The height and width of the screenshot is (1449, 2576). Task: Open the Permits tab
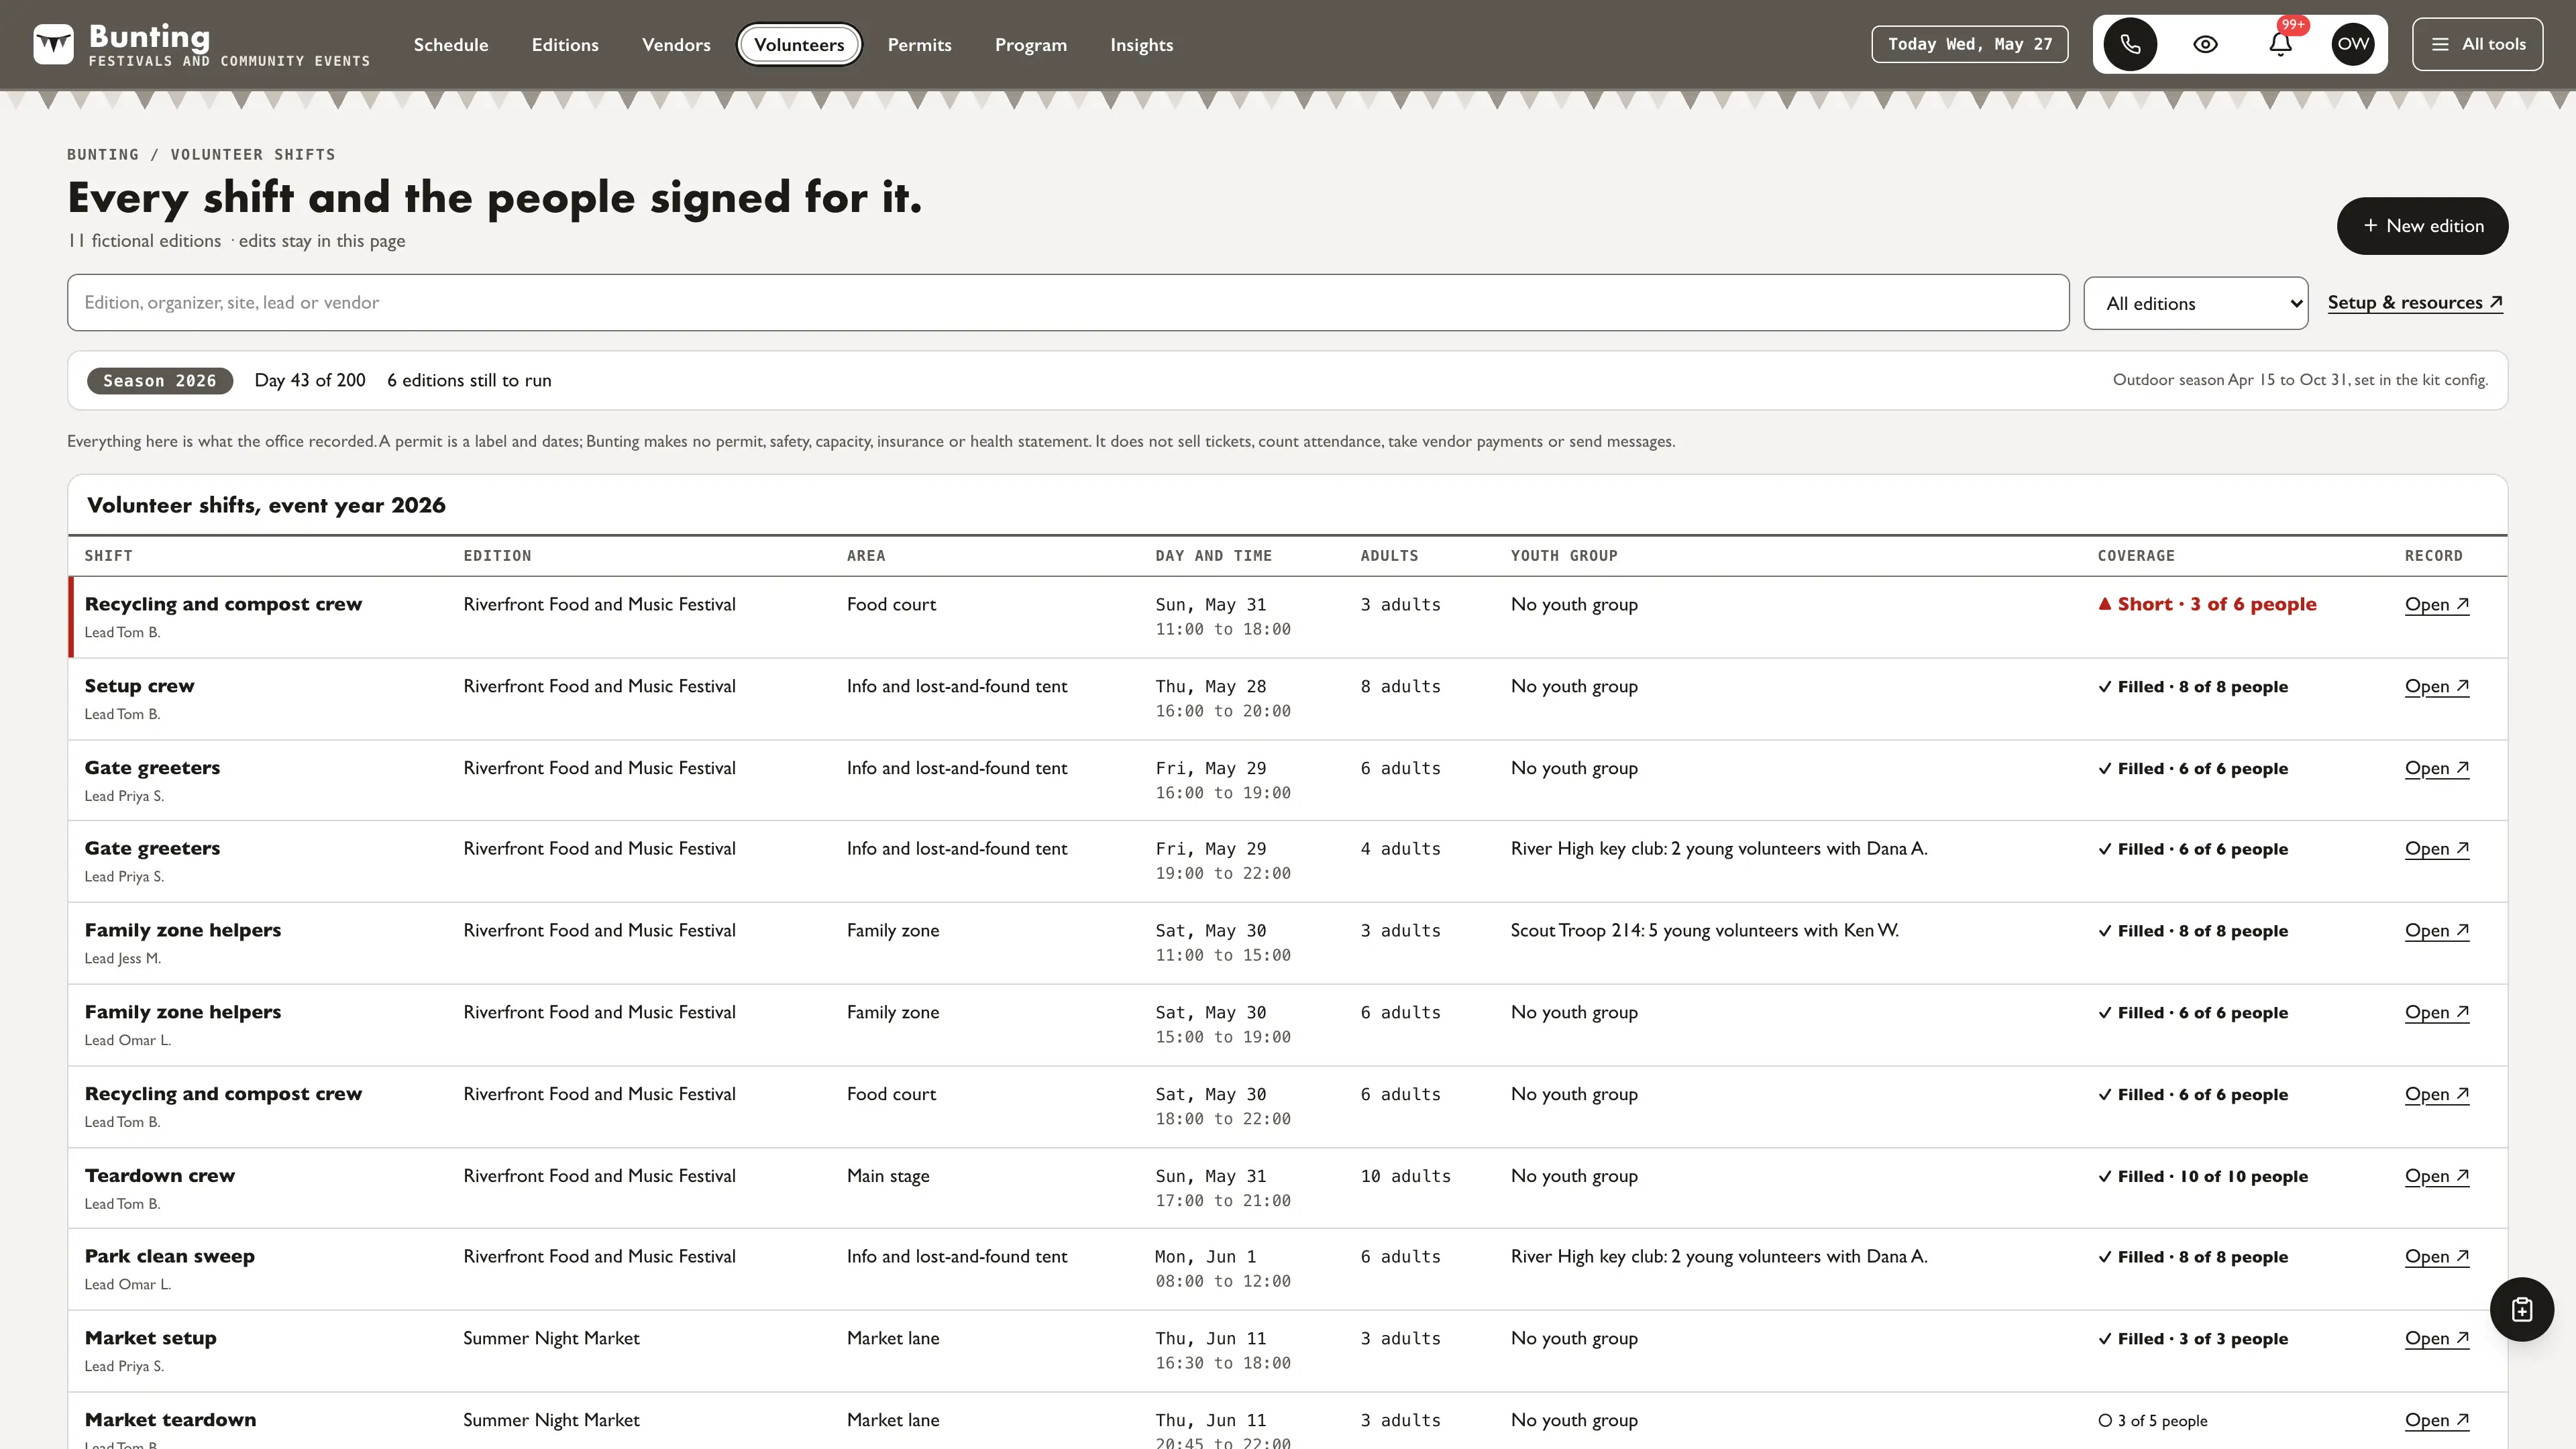coord(919,45)
